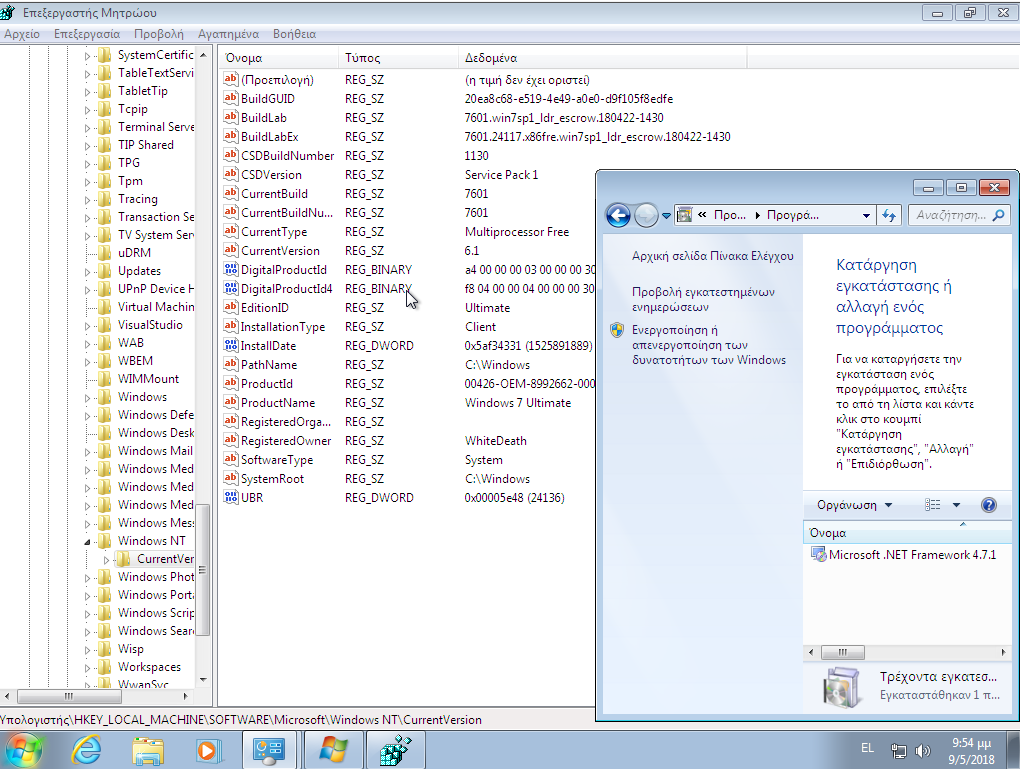Click the CurrentVersion folder icon in tree
The width and height of the screenshot is (1020, 769).
click(124, 559)
